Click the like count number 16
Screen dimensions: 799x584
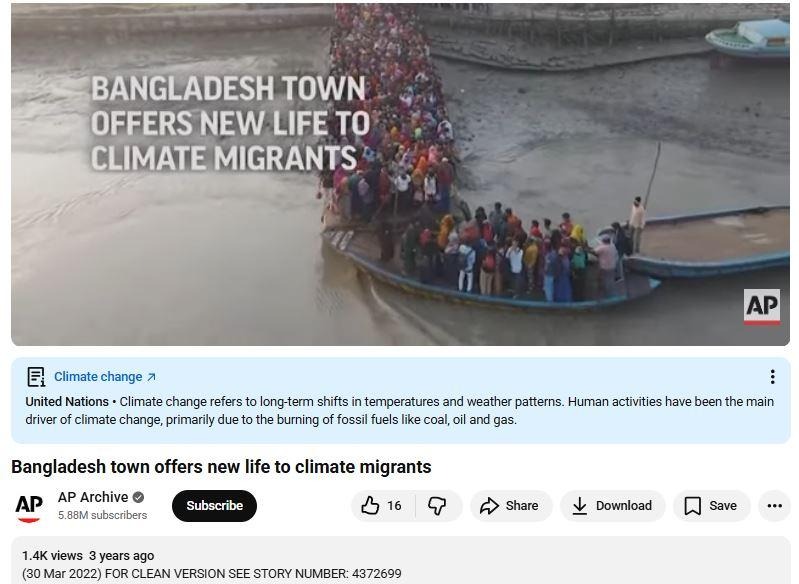(394, 506)
